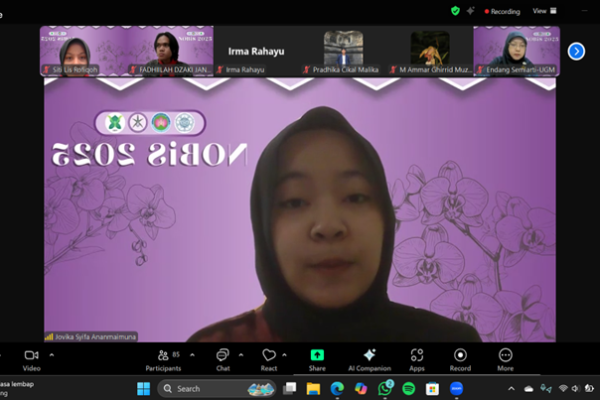Screen dimensions: 600x400
Task: Launch Microsoft Edge from the taskbar
Action: click(337, 389)
